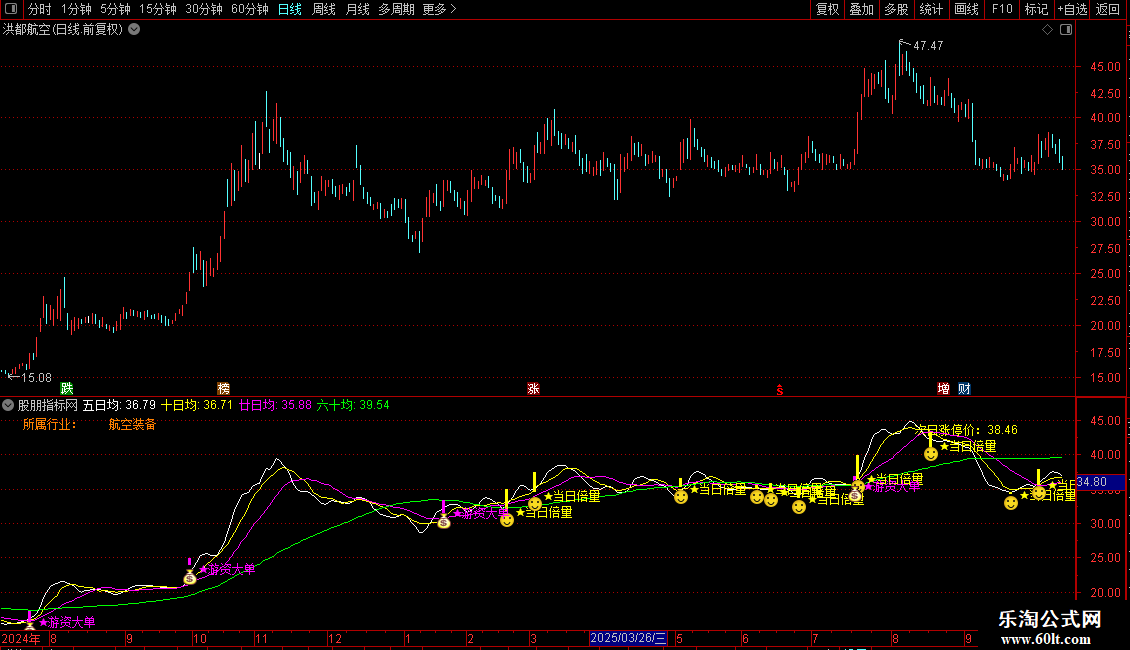Toggle the right side panel icon

click(x=1066, y=30)
